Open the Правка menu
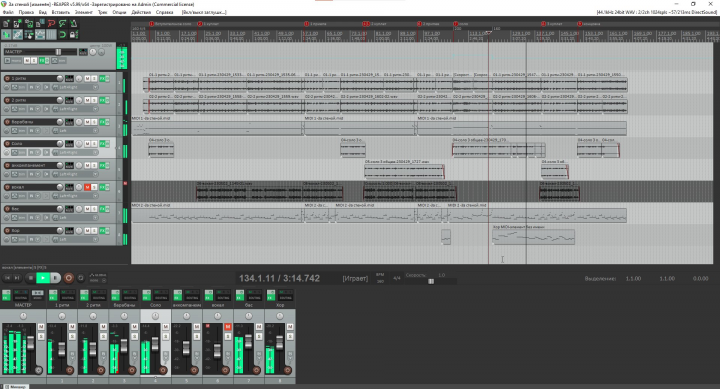The image size is (720, 389). (26, 12)
